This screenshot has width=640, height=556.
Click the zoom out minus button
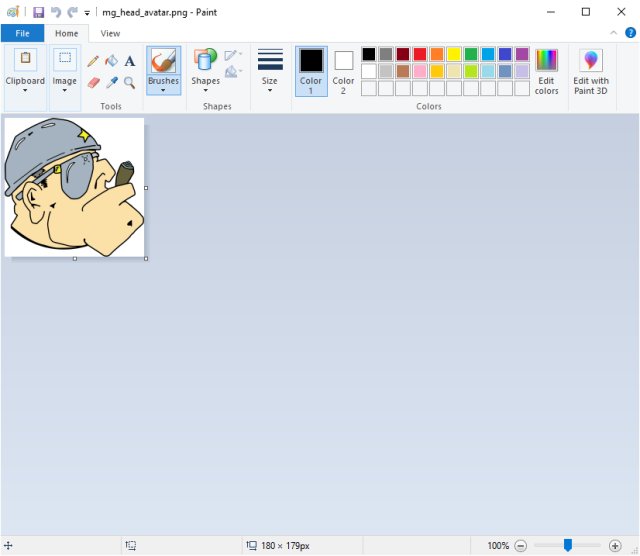520,545
